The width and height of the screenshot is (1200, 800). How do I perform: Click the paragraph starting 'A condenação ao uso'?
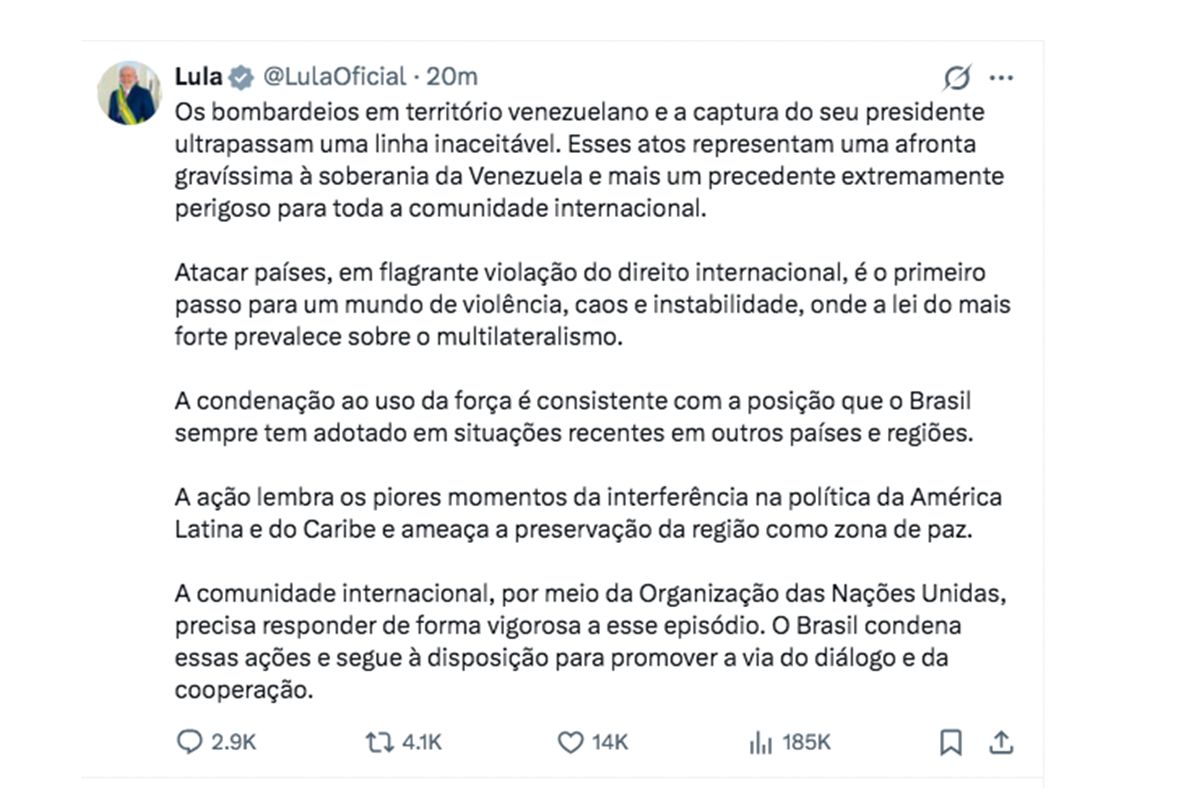coord(575,418)
